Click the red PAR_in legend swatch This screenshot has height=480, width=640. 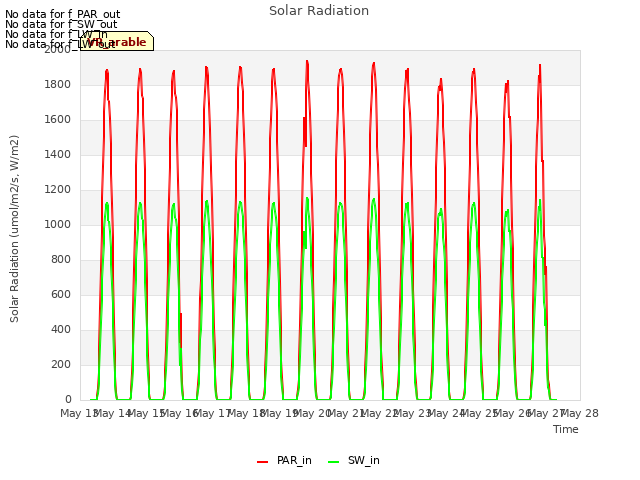click(262, 462)
